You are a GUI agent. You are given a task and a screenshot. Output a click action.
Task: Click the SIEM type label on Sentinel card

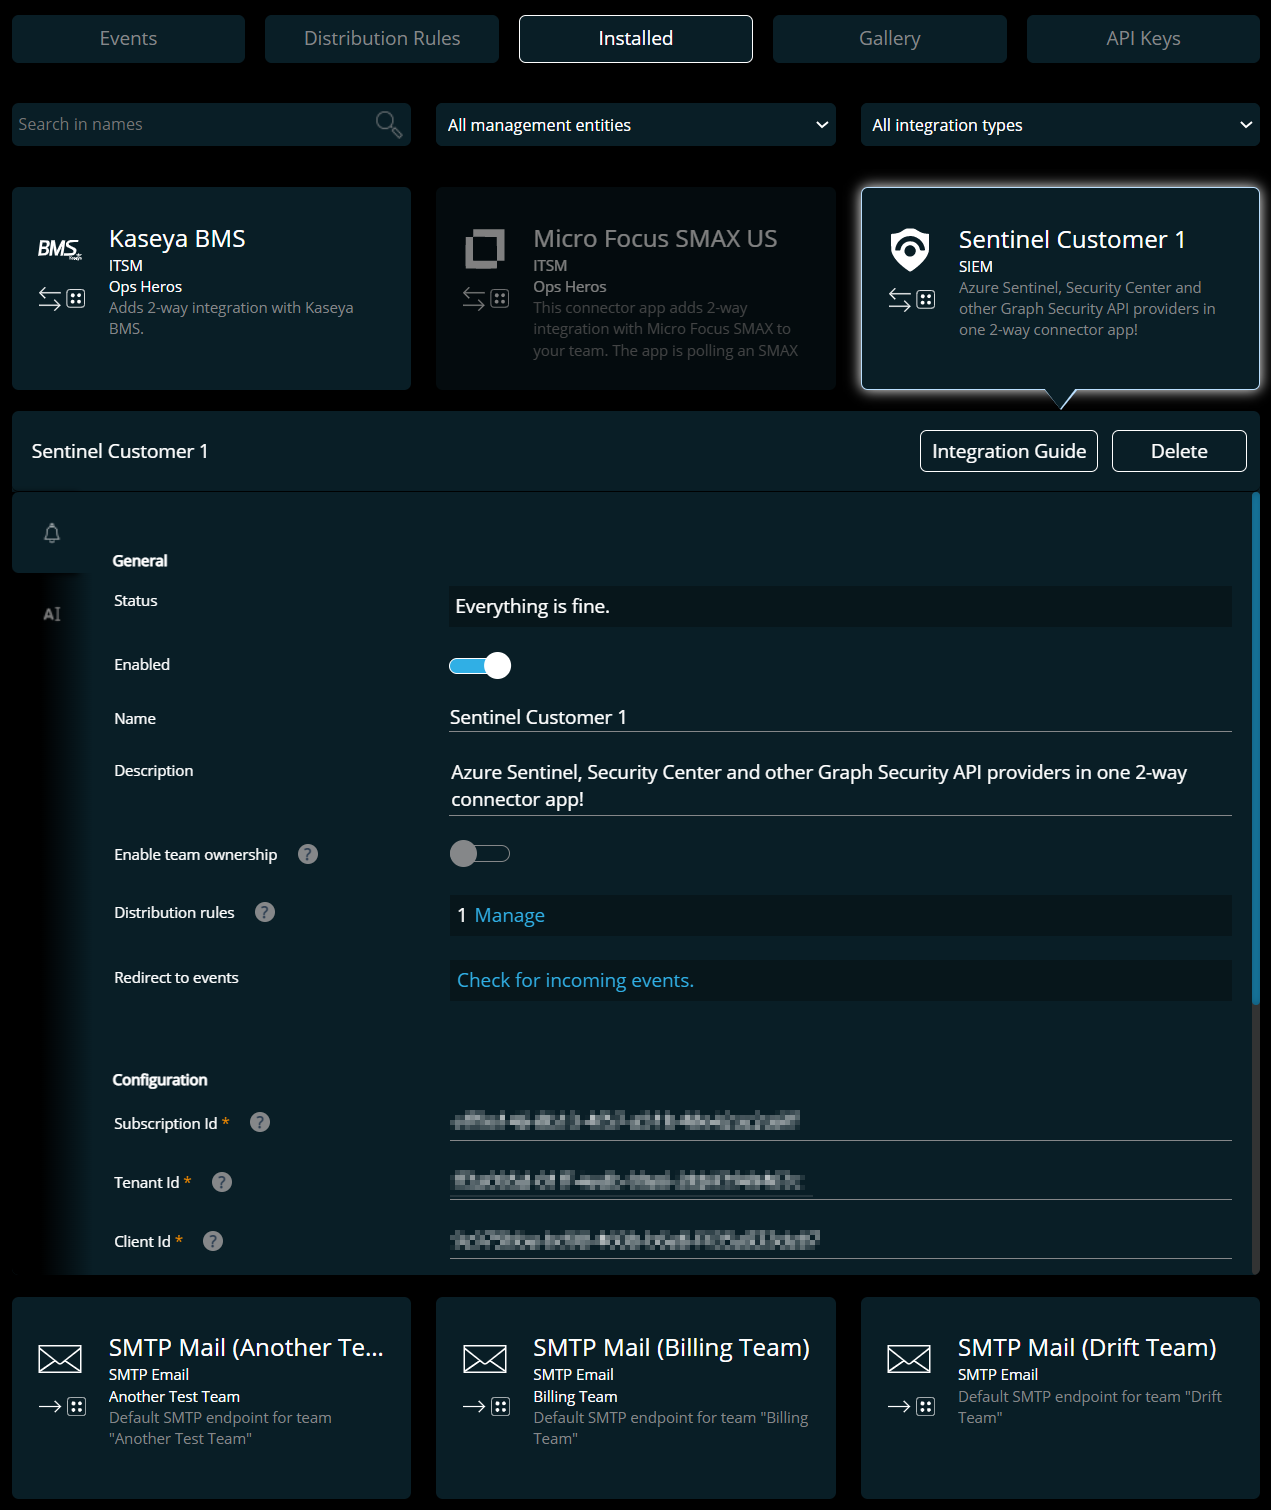point(976,267)
